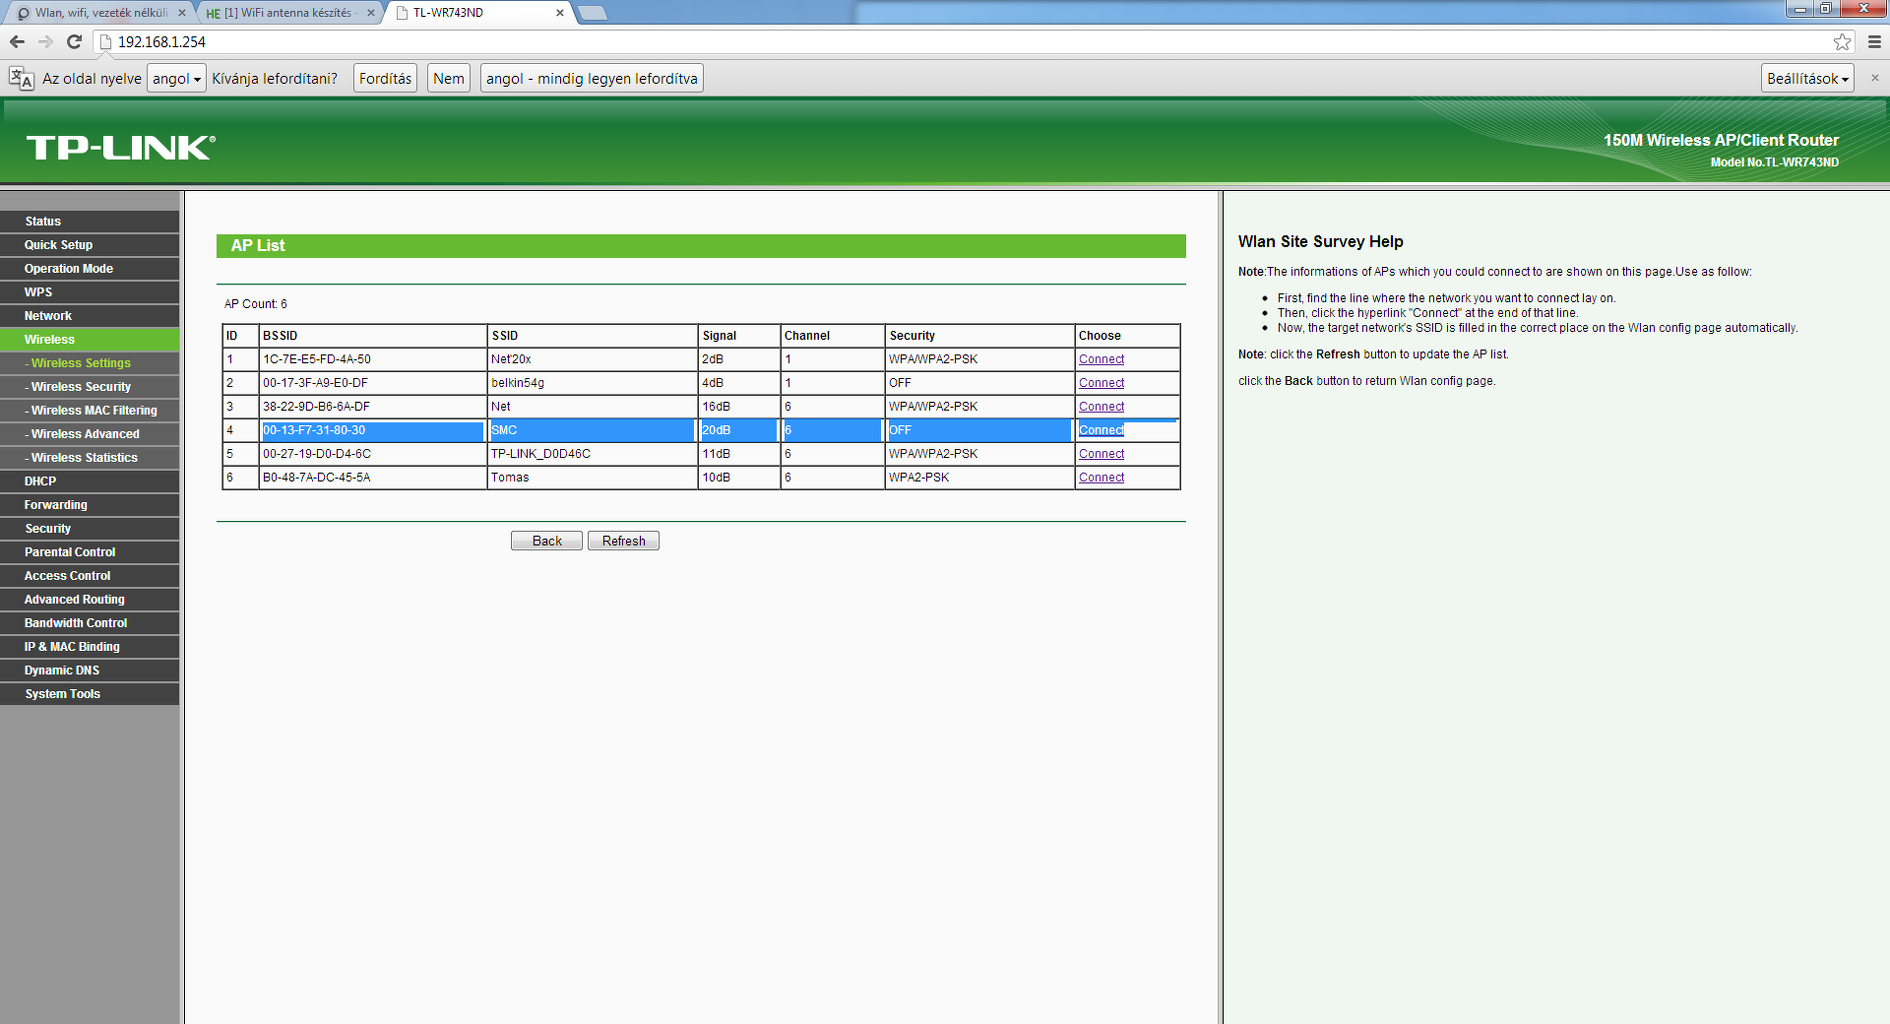The height and width of the screenshot is (1024, 1890).
Task: Connect to the Net network on row 3
Action: pyautogui.click(x=1101, y=407)
